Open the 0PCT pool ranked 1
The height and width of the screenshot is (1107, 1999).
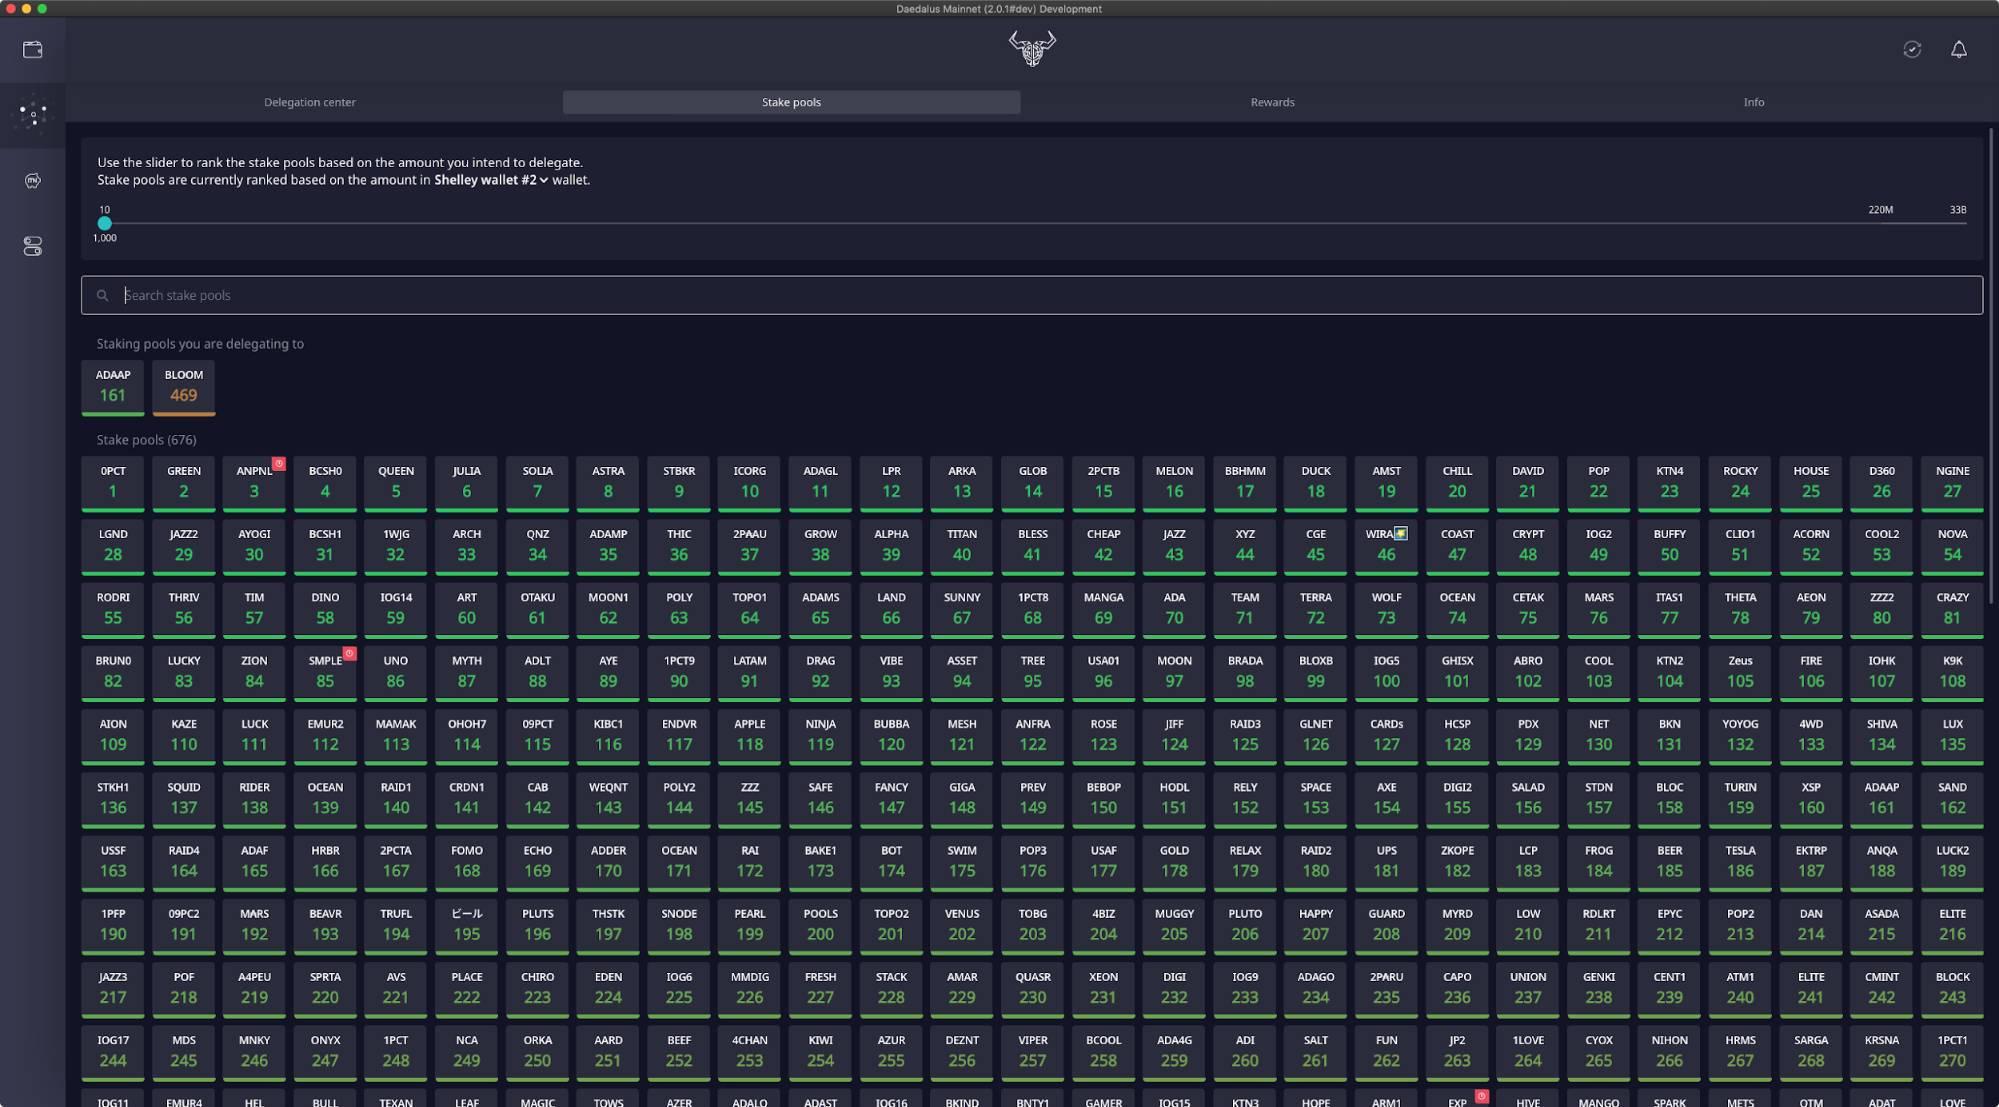pos(113,482)
